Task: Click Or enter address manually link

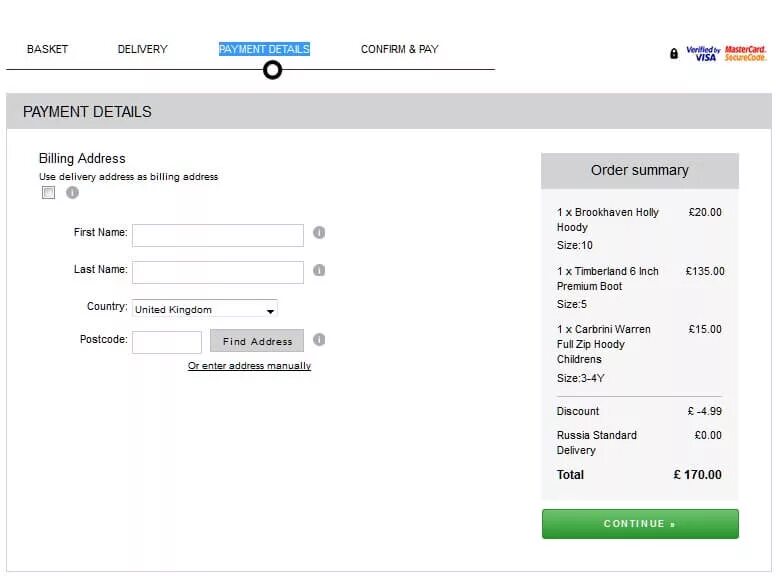Action: [x=249, y=366]
